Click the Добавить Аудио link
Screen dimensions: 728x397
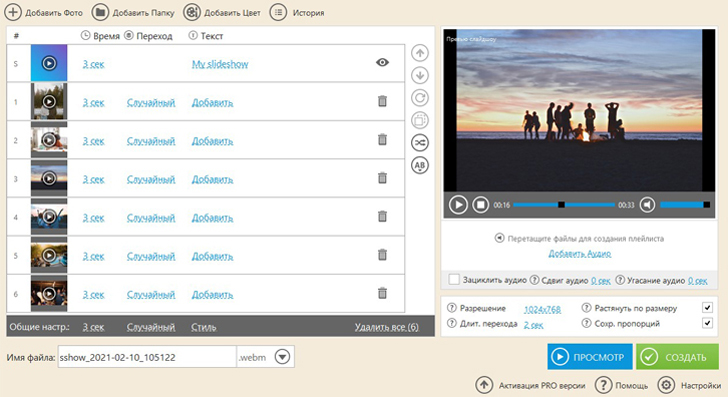pos(579,254)
